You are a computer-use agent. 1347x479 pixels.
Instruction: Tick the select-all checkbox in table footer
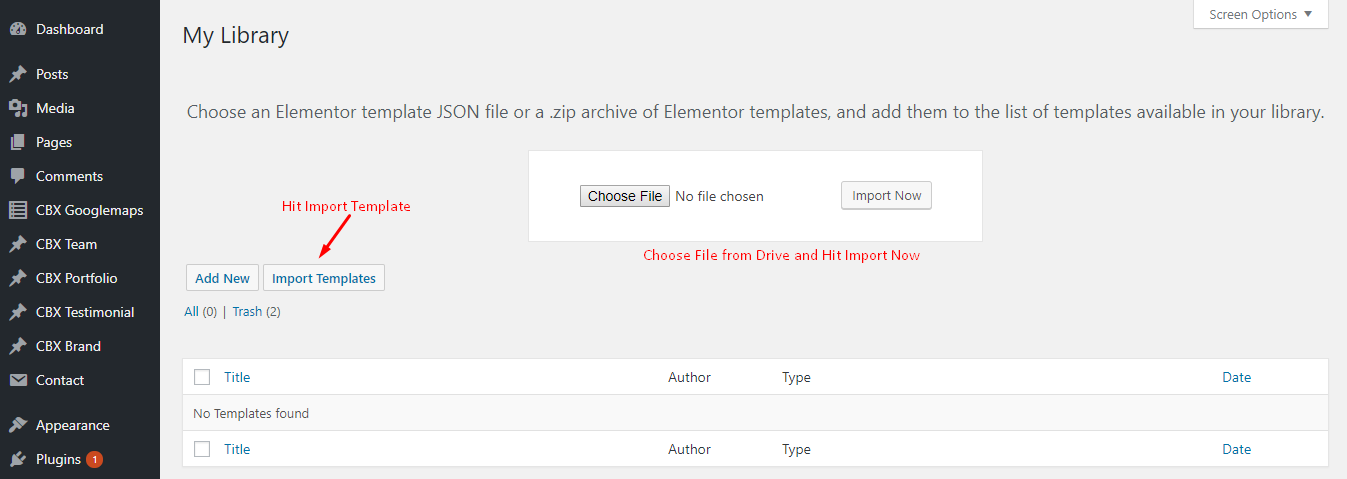[x=202, y=449]
